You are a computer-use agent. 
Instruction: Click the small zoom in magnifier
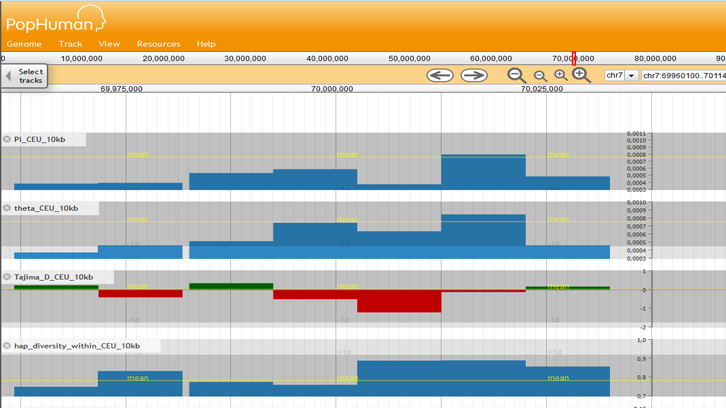pyautogui.click(x=560, y=76)
